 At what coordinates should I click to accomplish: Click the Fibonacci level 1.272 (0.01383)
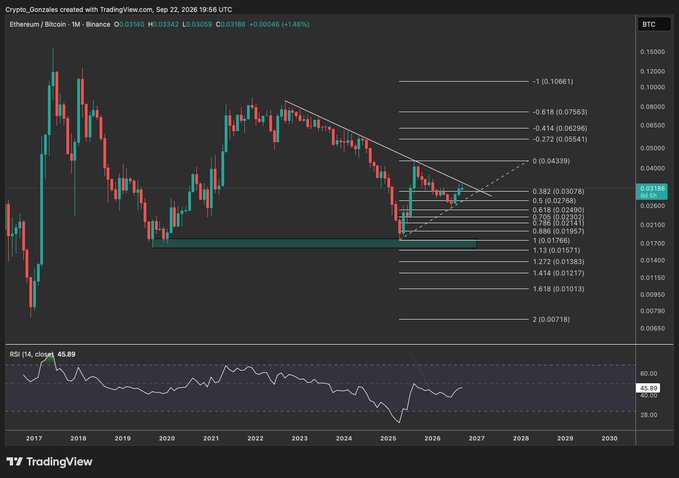[558, 262]
